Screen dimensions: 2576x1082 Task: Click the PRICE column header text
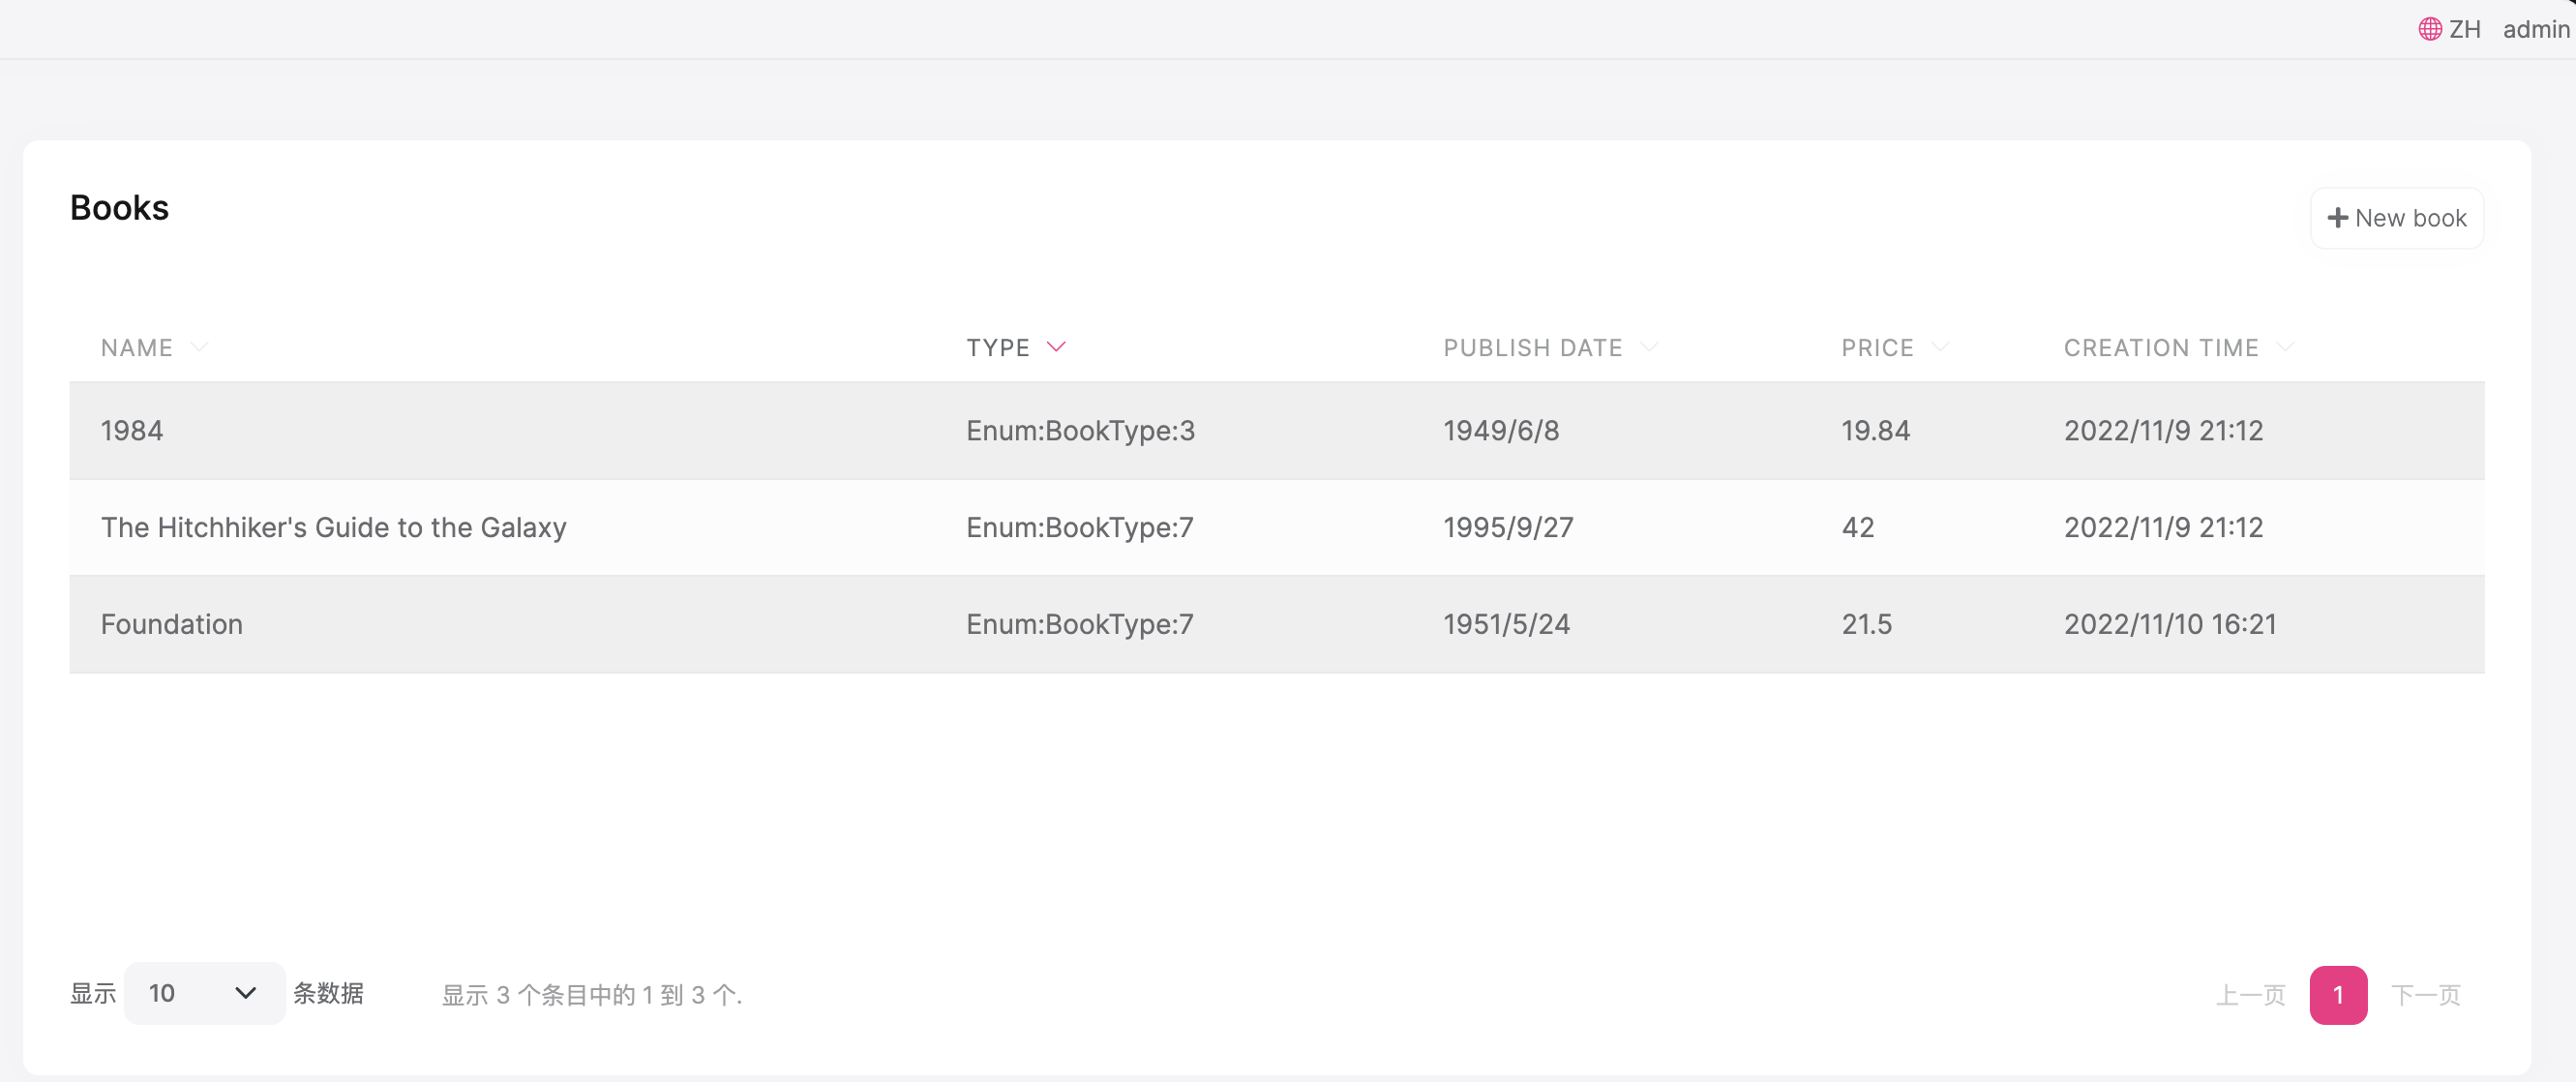click(x=1877, y=347)
